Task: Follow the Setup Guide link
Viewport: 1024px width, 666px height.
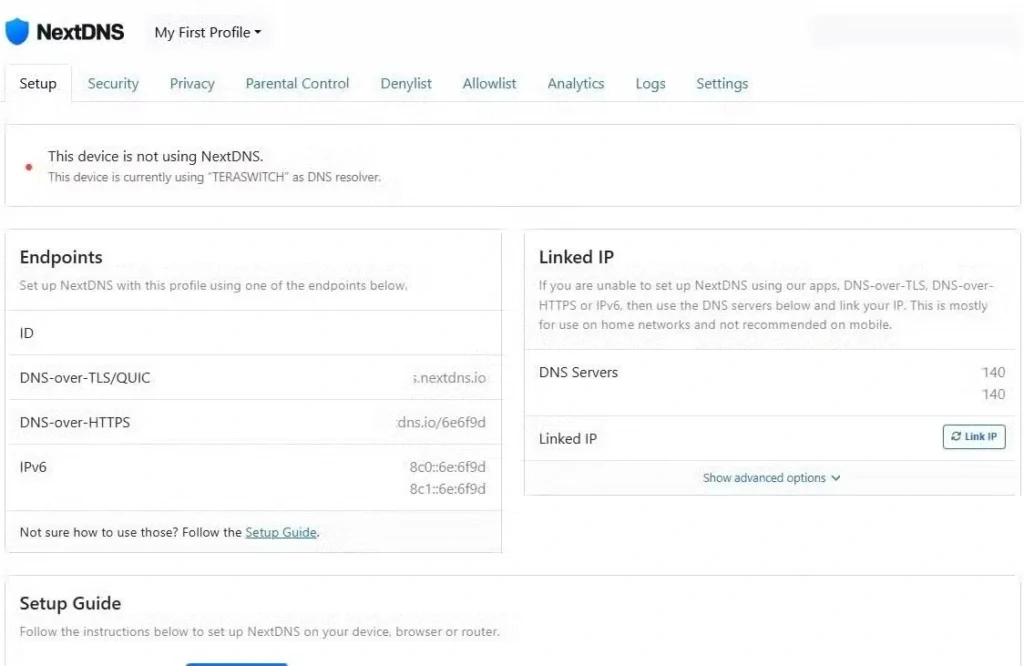Action: (x=281, y=532)
